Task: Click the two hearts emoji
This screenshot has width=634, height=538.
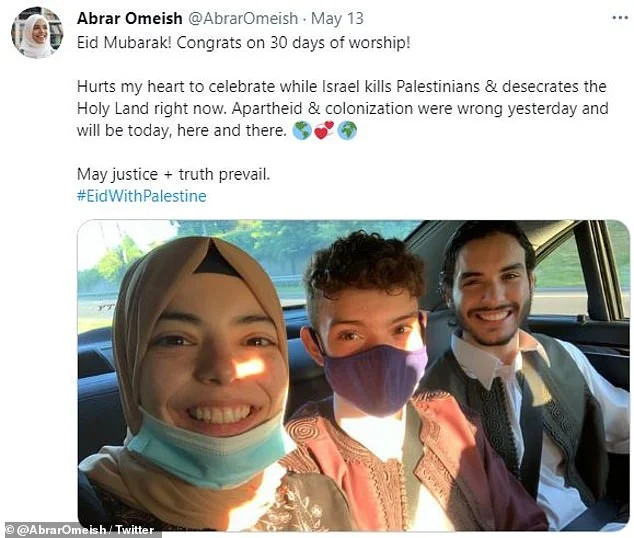Action: [x=324, y=131]
